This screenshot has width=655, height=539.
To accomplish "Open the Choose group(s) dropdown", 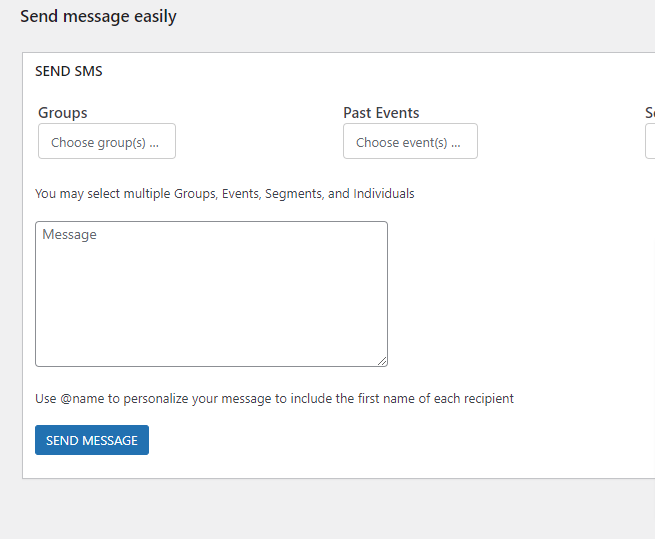I will tap(107, 141).
